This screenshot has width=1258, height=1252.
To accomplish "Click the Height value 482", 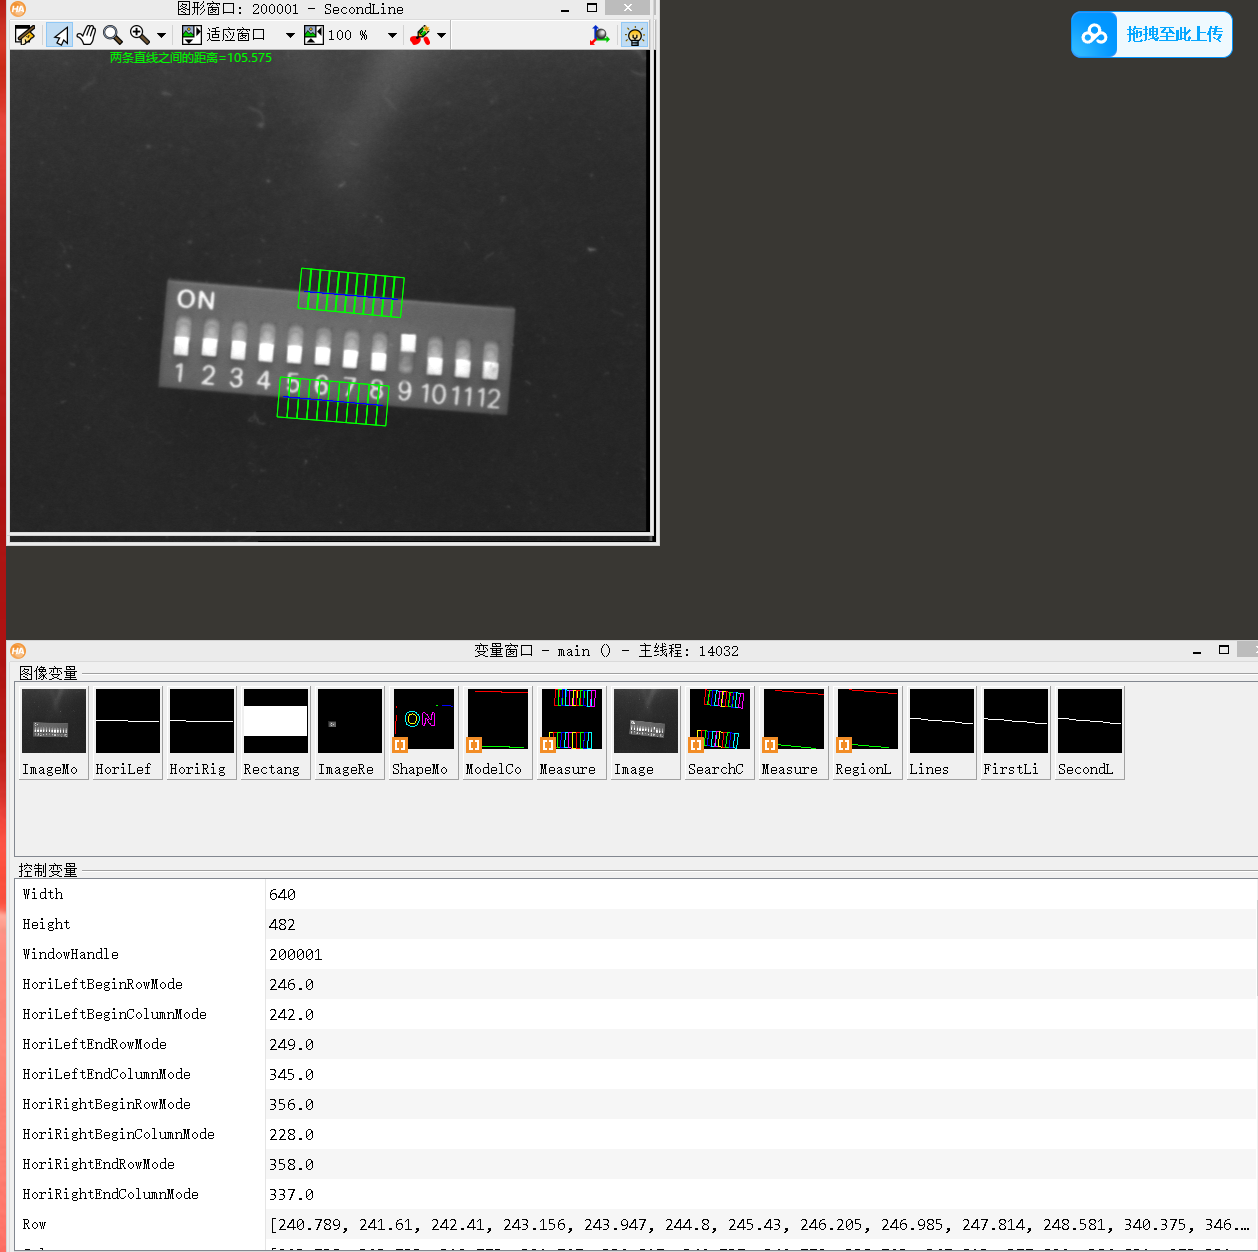I will (282, 924).
